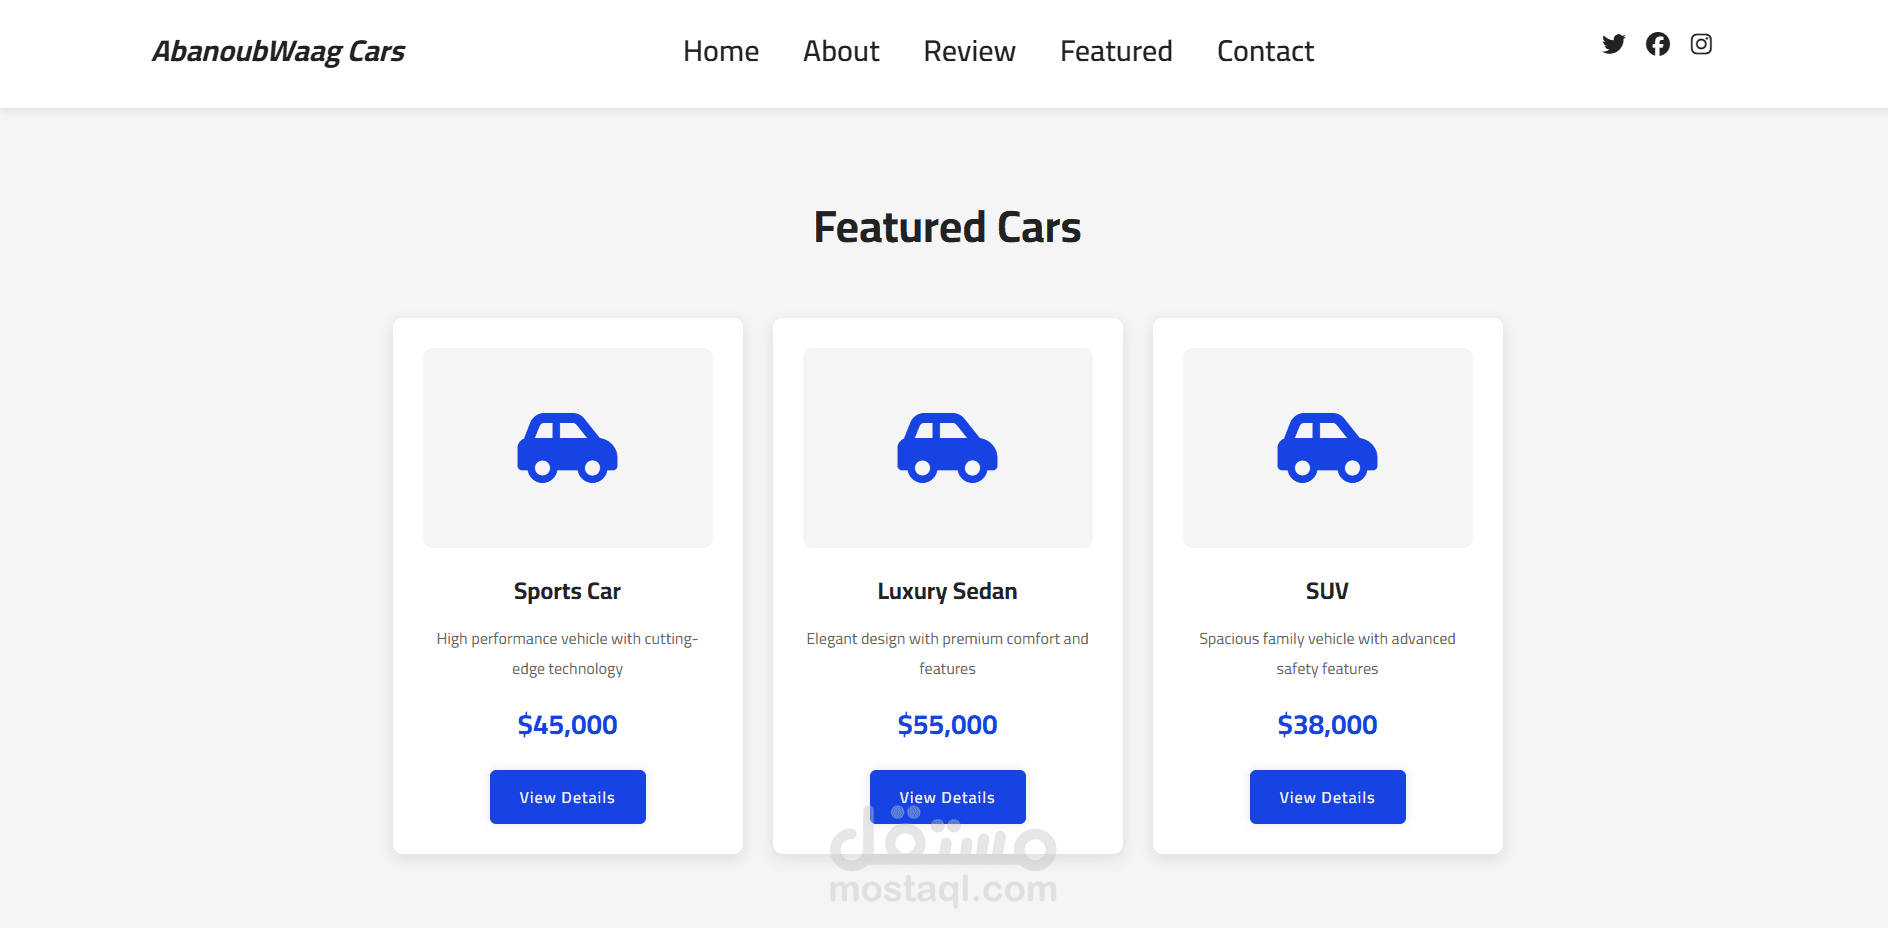The width and height of the screenshot is (1888, 928).
Task: Select the Sports Car title
Action: [567, 591]
